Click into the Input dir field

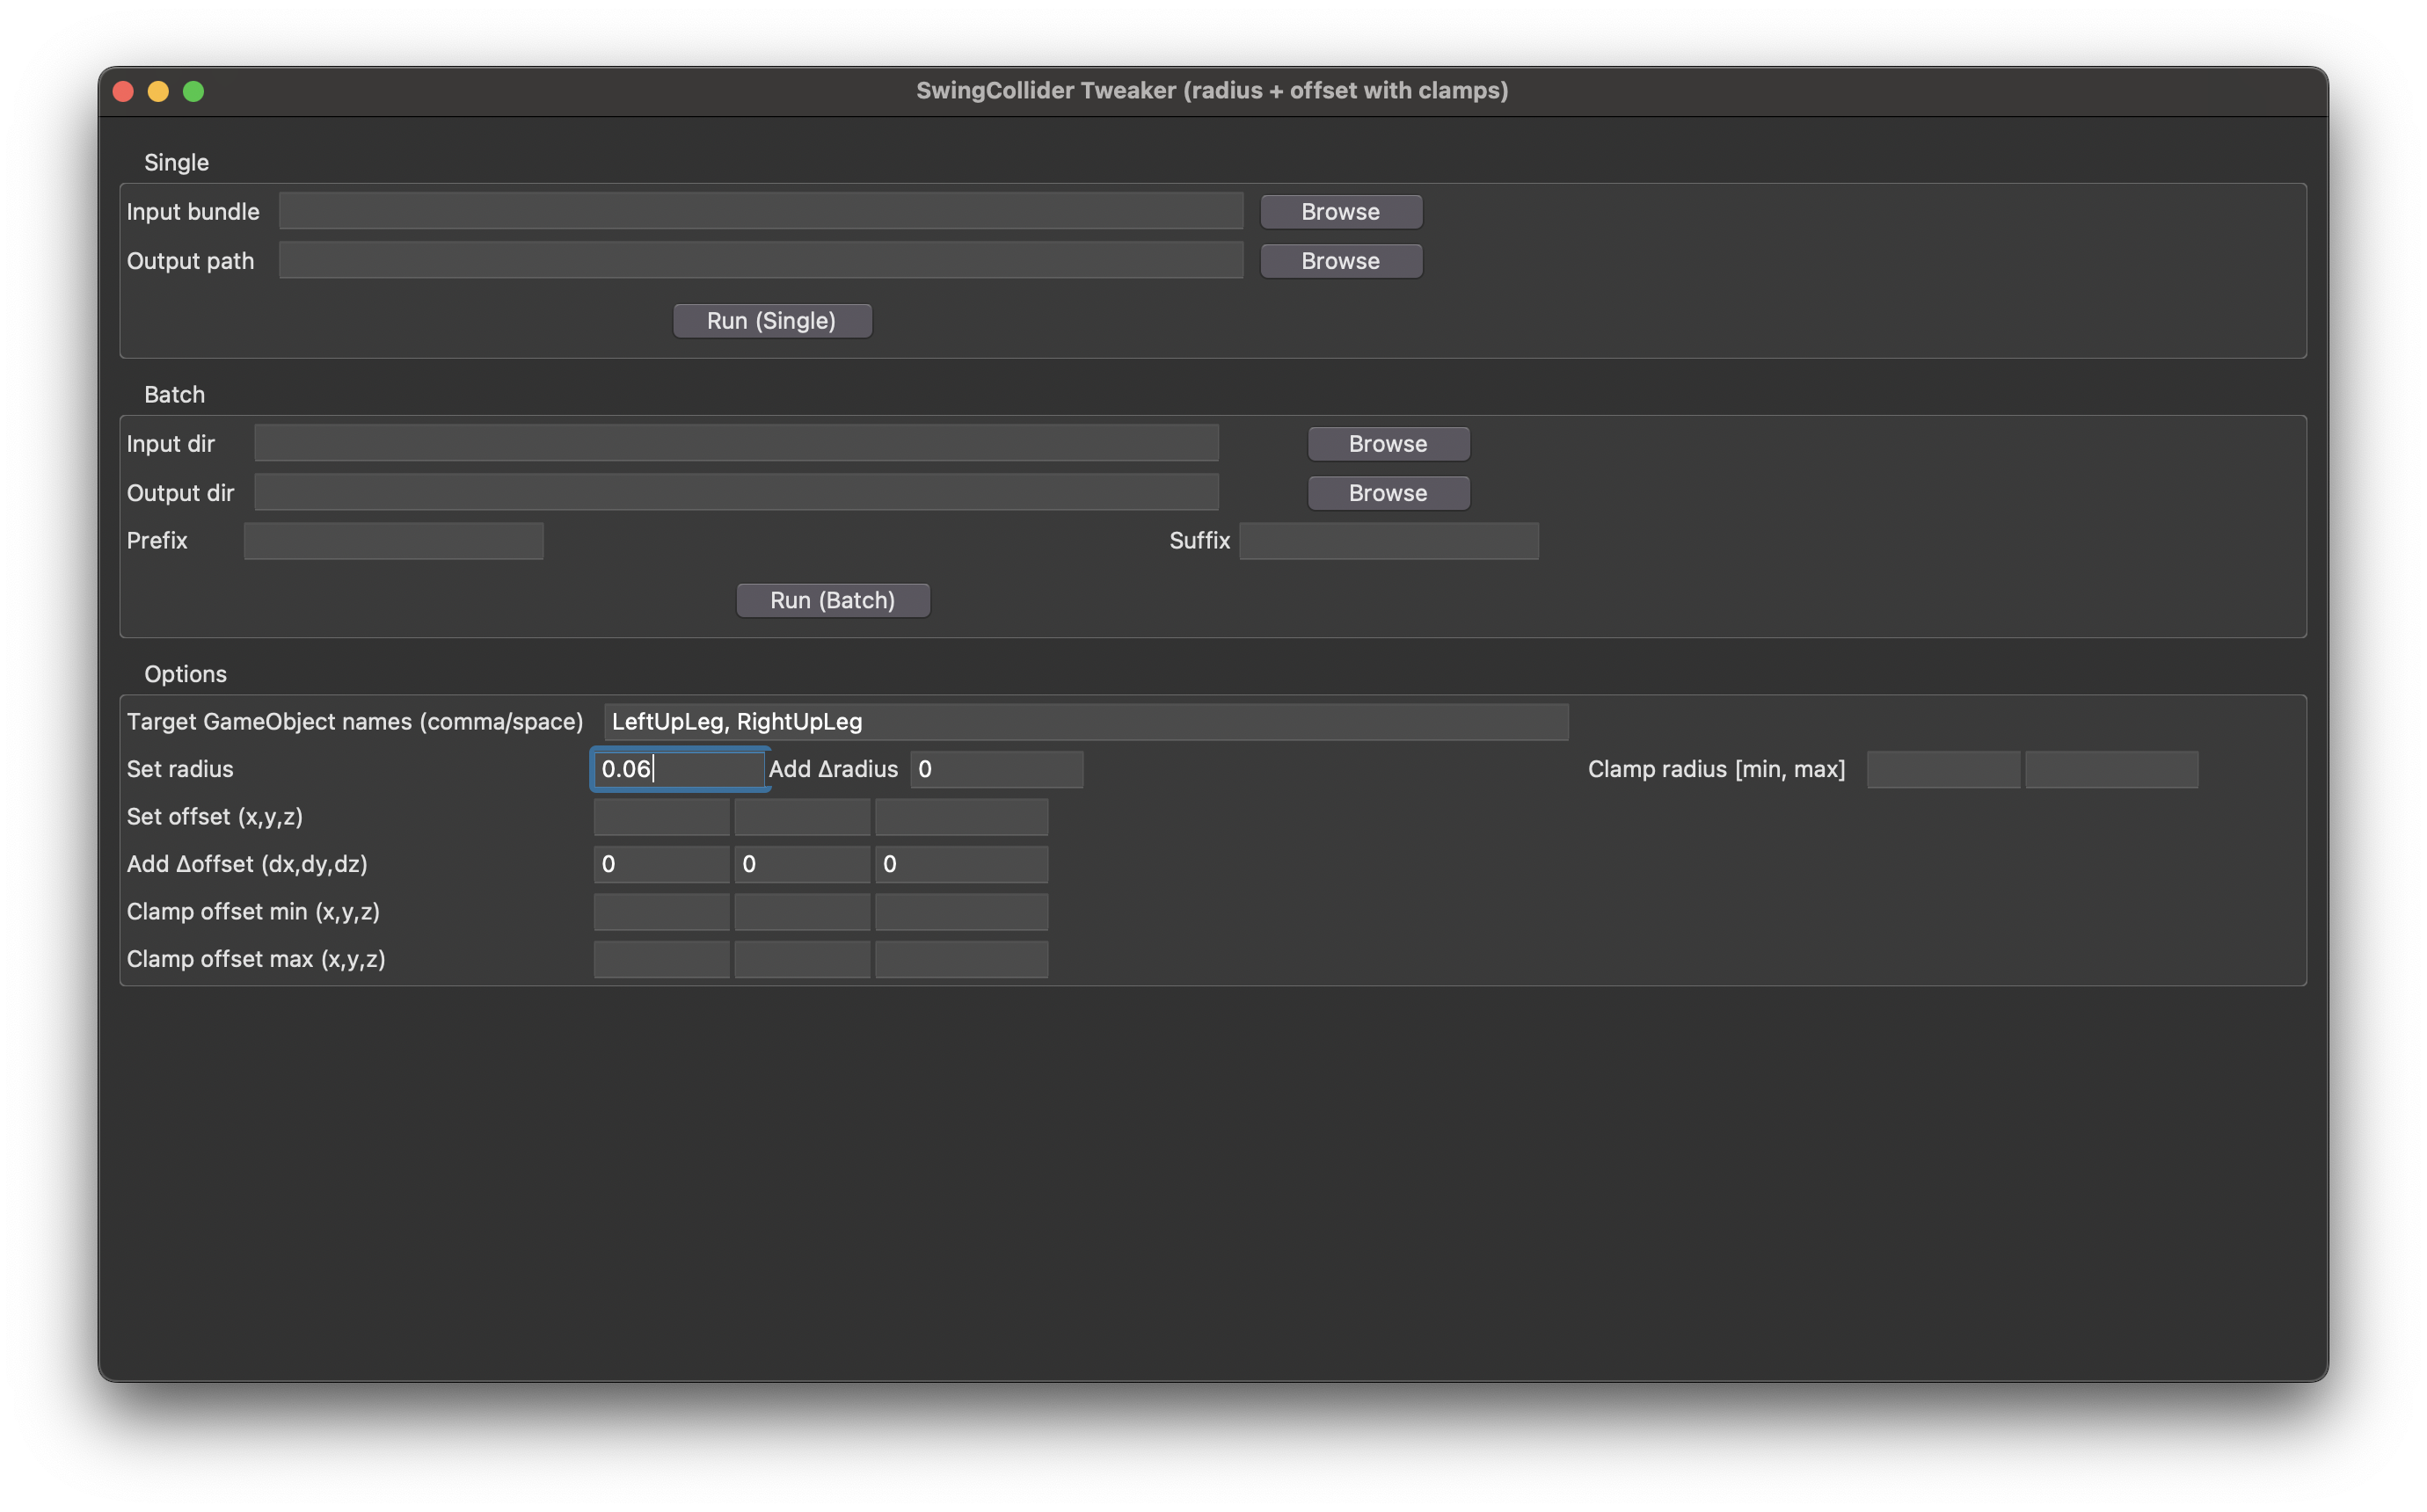pyautogui.click(x=736, y=443)
